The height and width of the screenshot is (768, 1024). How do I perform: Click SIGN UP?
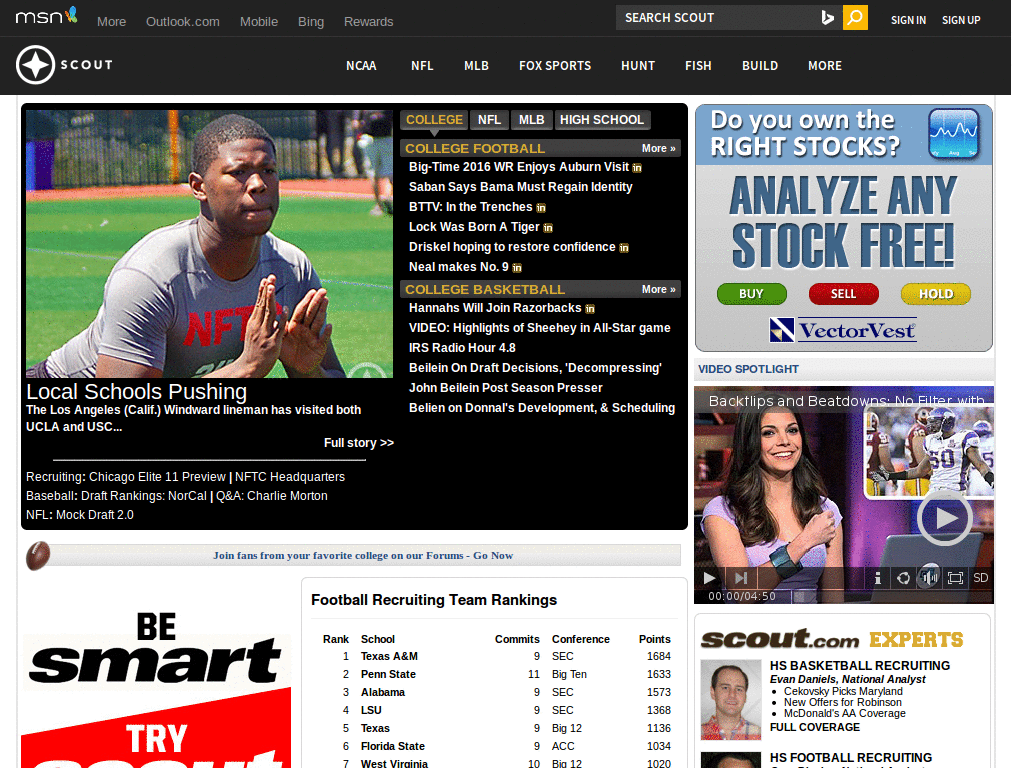point(961,20)
